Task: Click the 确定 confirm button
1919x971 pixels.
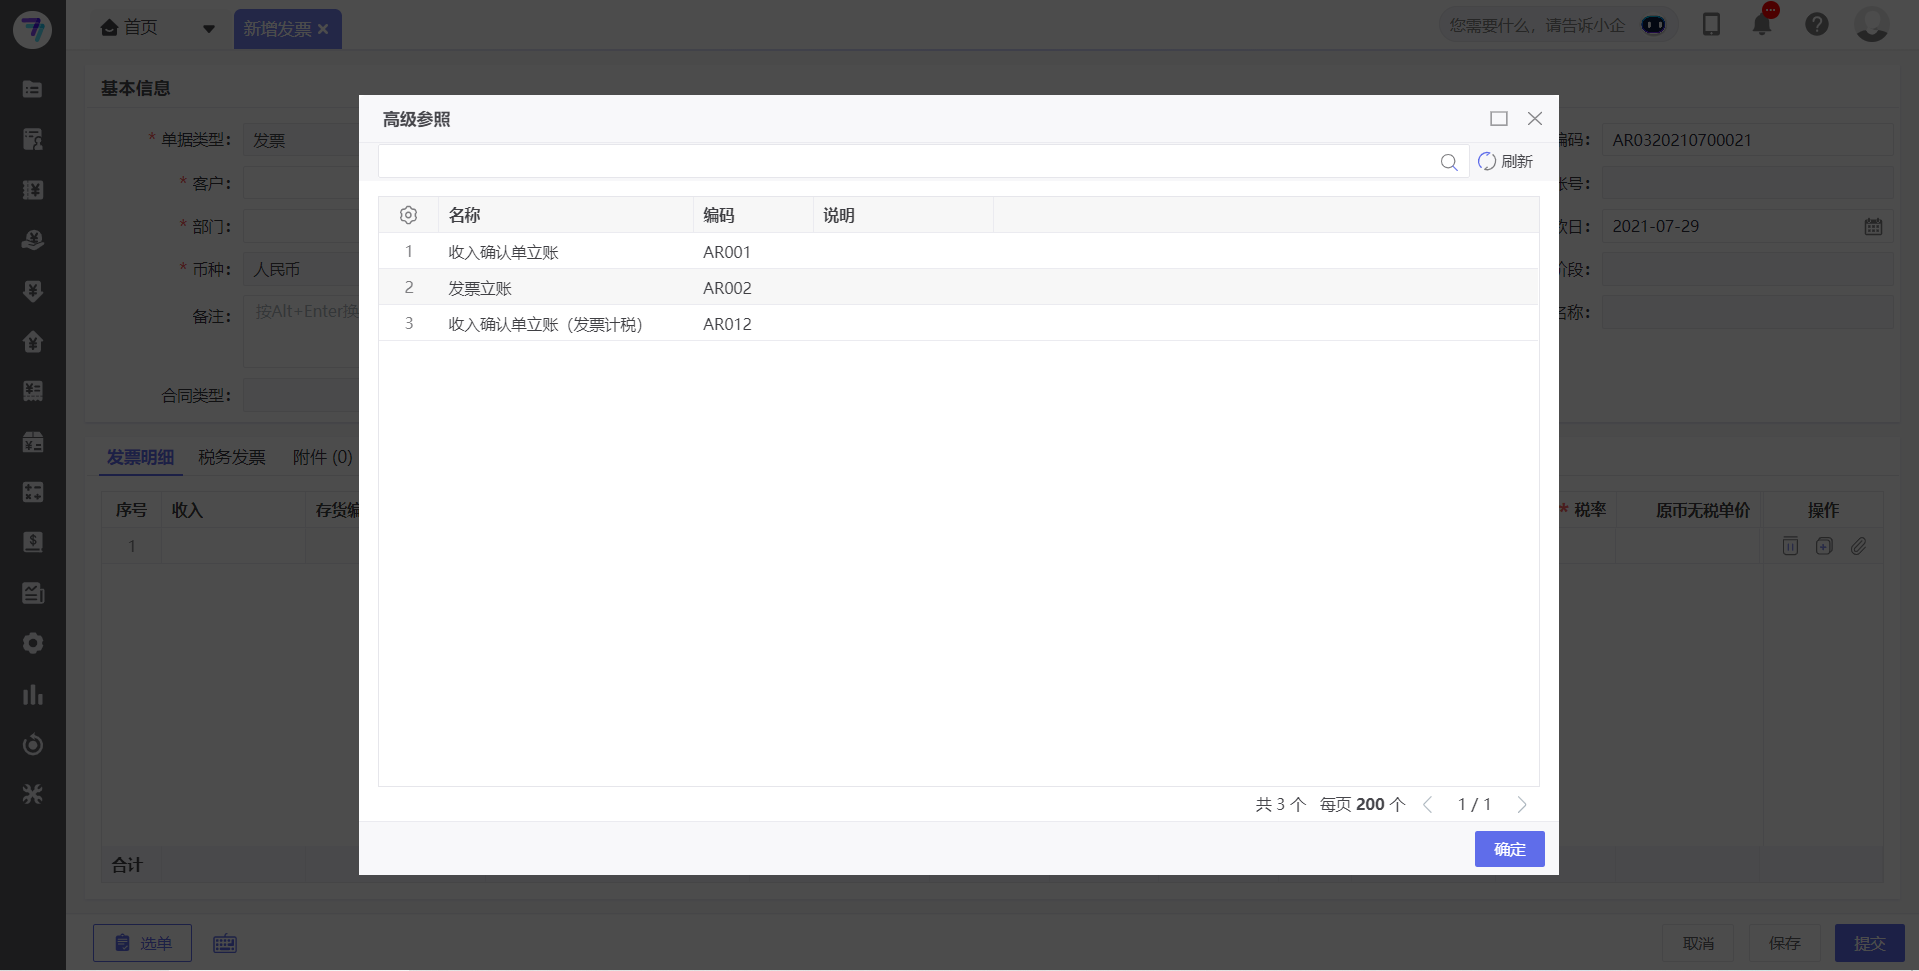Action: [x=1509, y=849]
